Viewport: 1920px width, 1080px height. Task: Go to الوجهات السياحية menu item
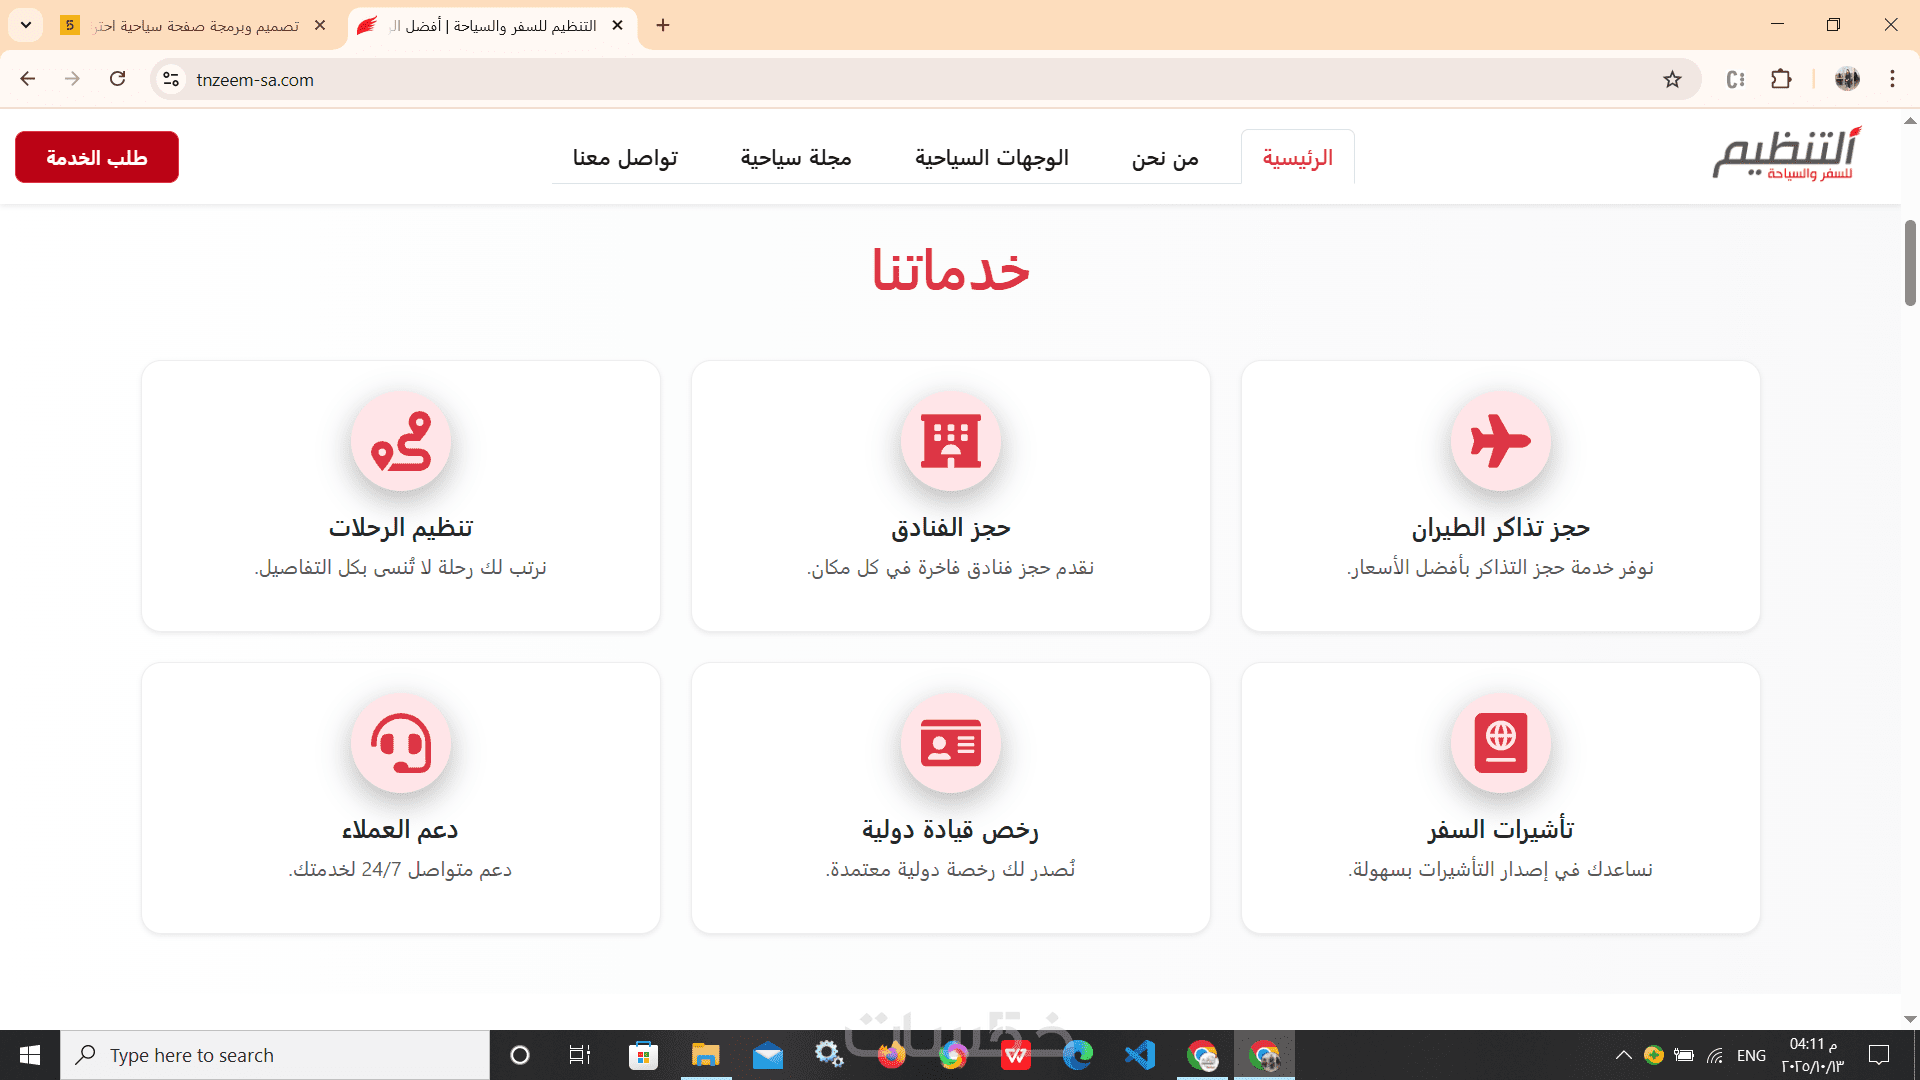click(x=991, y=158)
